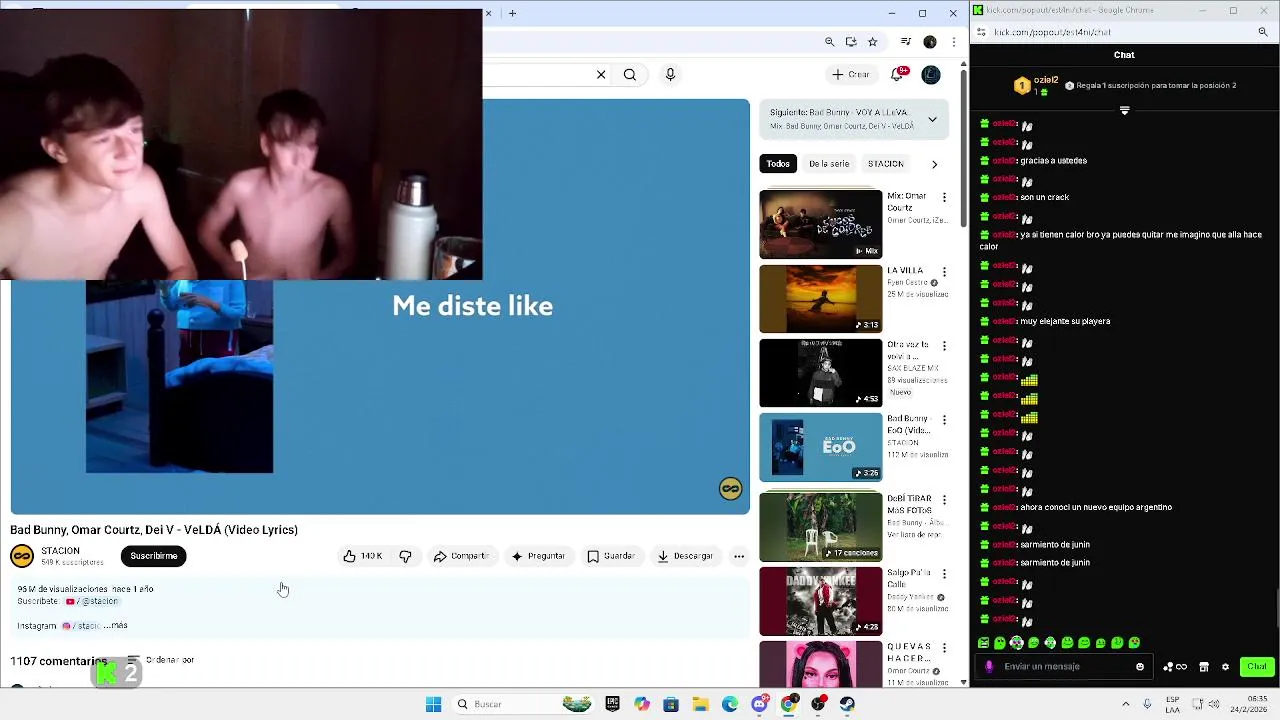Show more filter chips with right arrow
This screenshot has height=720, width=1280.
934,164
